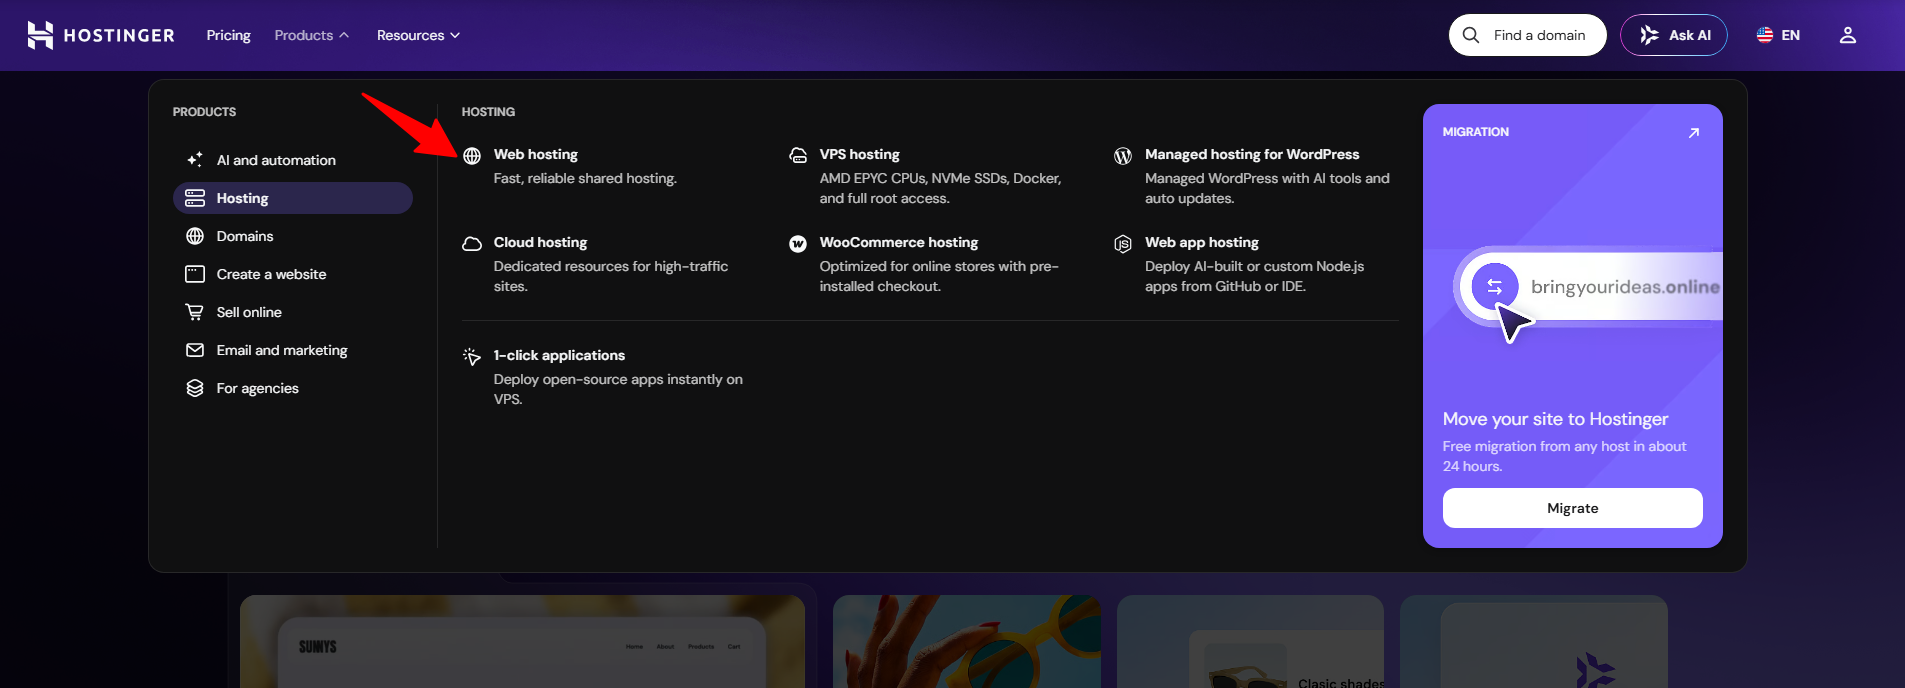1905x688 pixels.
Task: Click the Domains globe icon in sidebar
Action: (195, 236)
